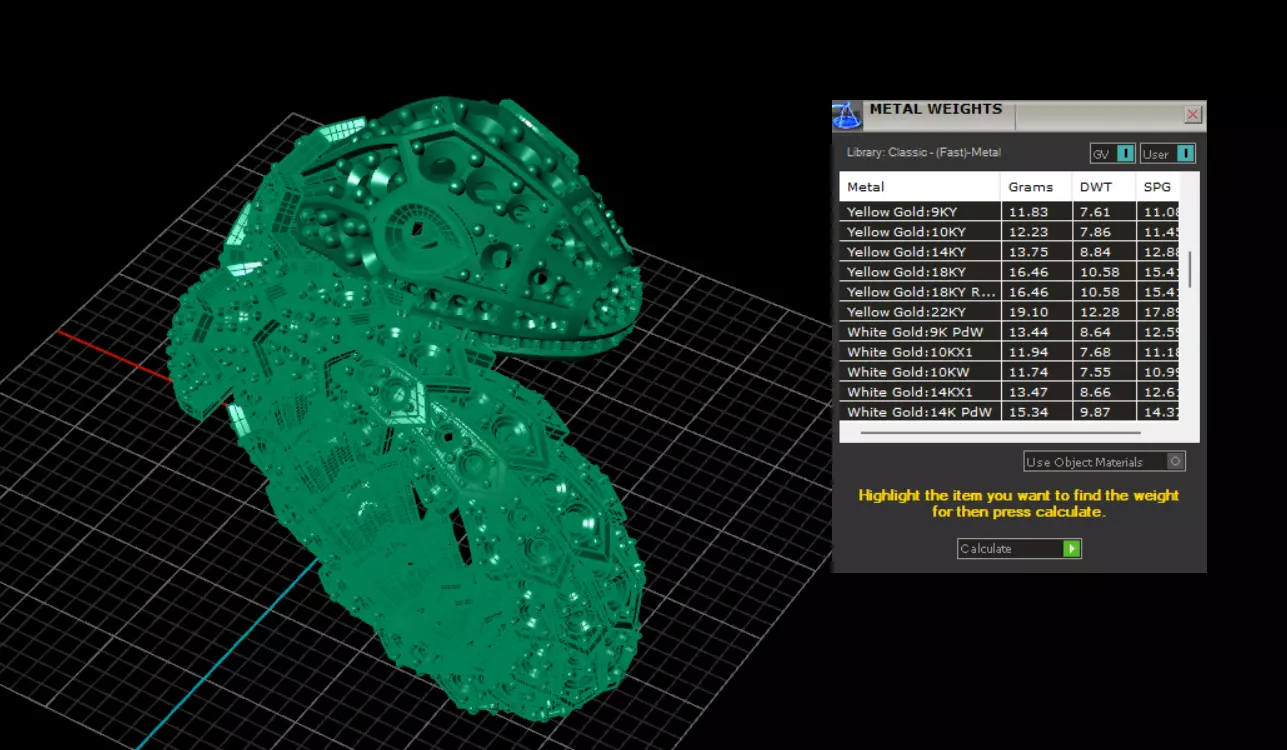Click the Metal Weights scale icon
This screenshot has width=1287, height=750.
click(847, 115)
